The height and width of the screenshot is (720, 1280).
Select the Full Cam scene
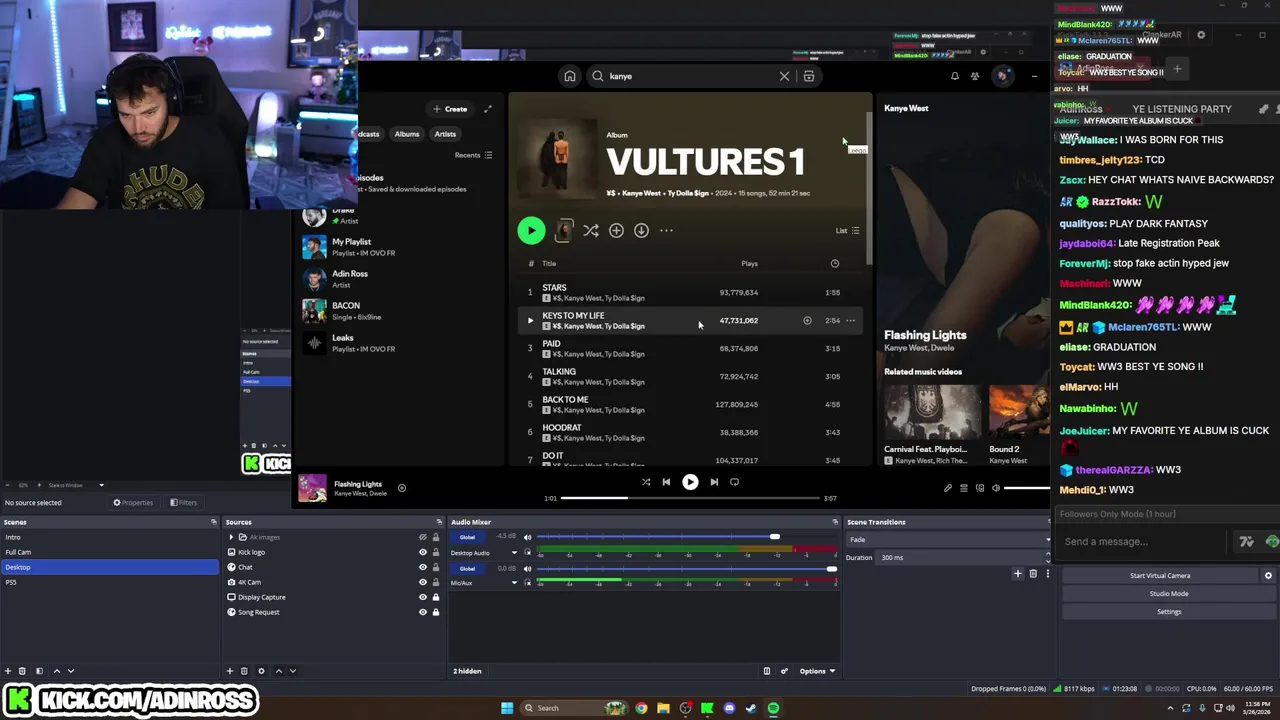(110, 552)
